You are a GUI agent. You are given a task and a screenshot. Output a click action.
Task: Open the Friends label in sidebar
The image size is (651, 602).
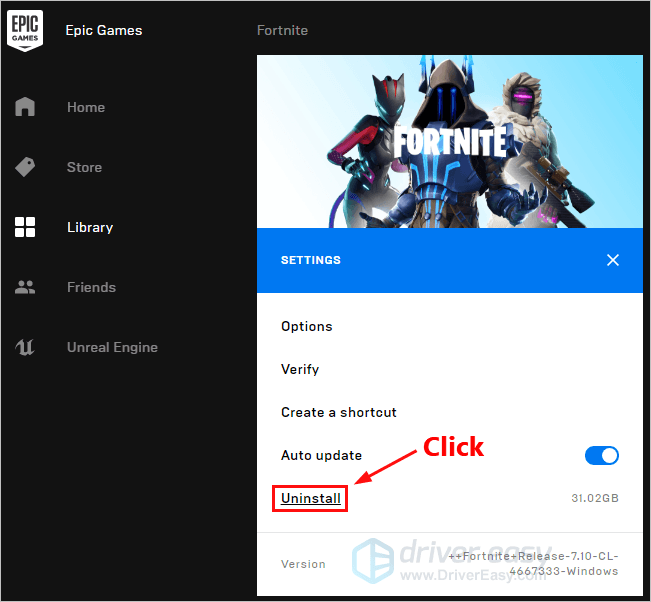(x=91, y=287)
